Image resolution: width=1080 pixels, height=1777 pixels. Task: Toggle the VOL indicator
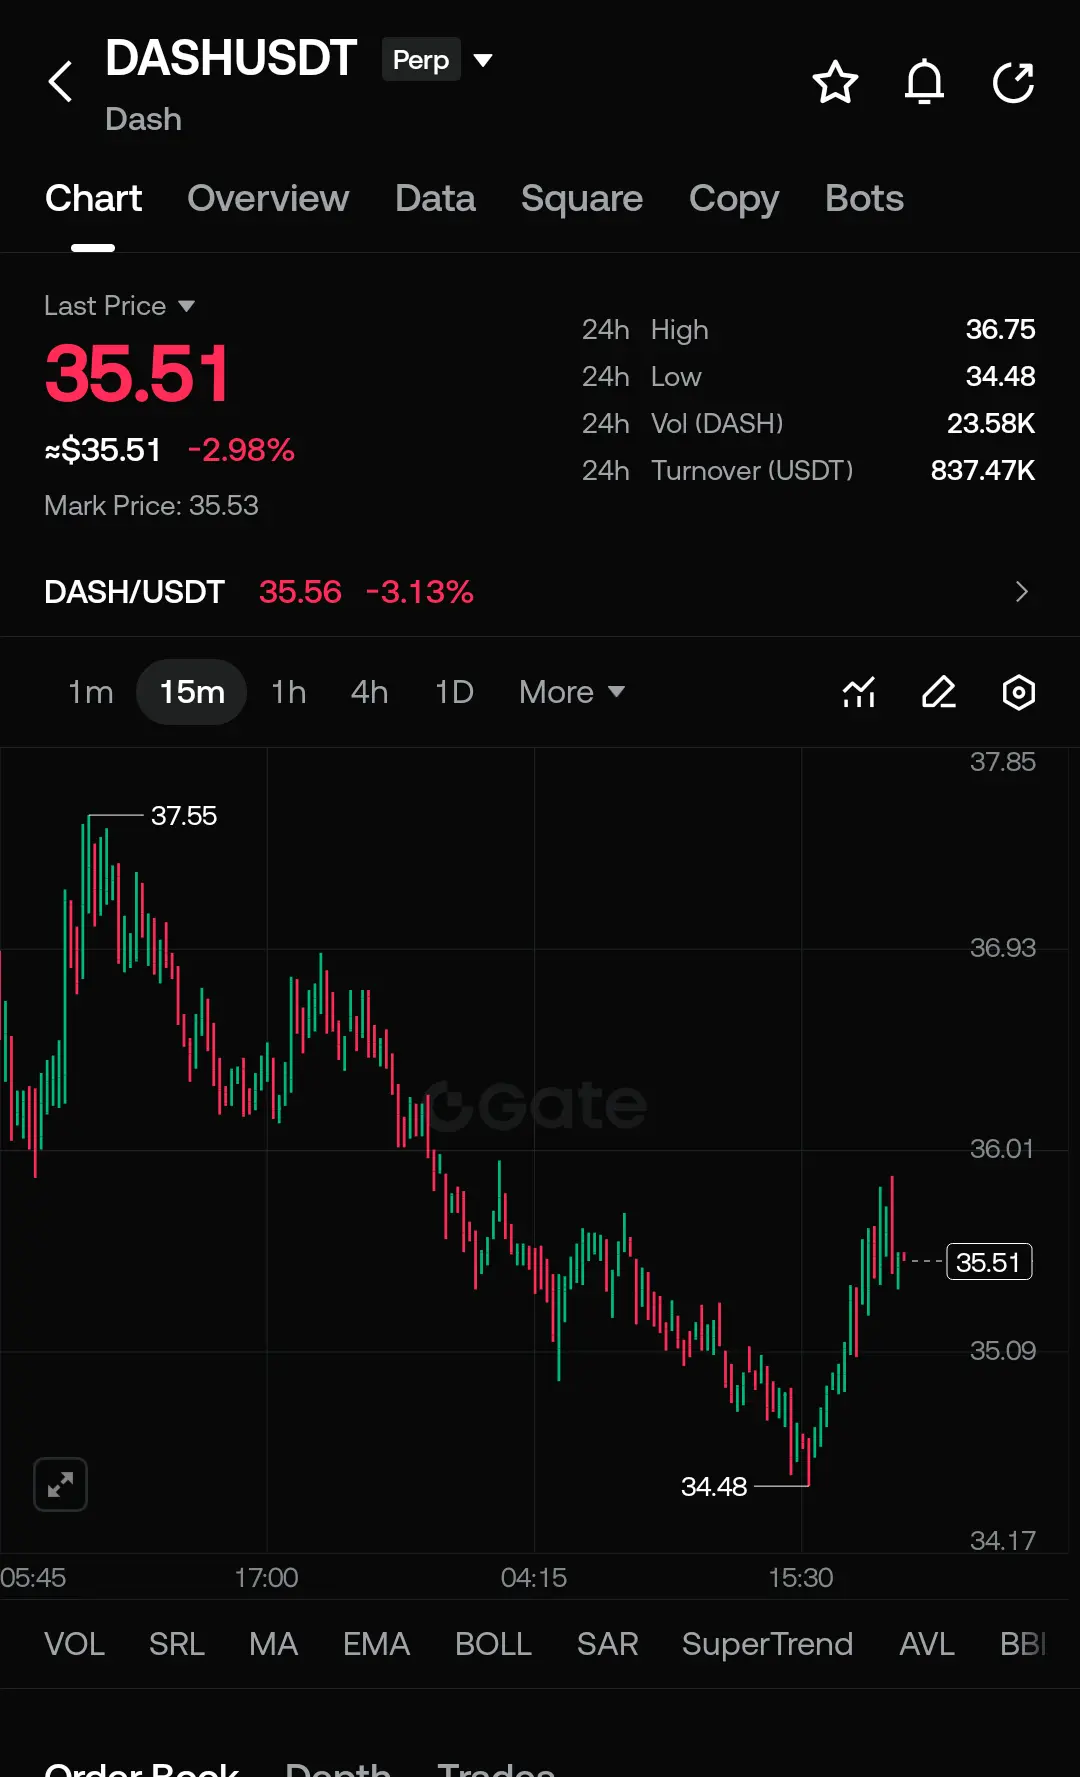pos(74,1644)
